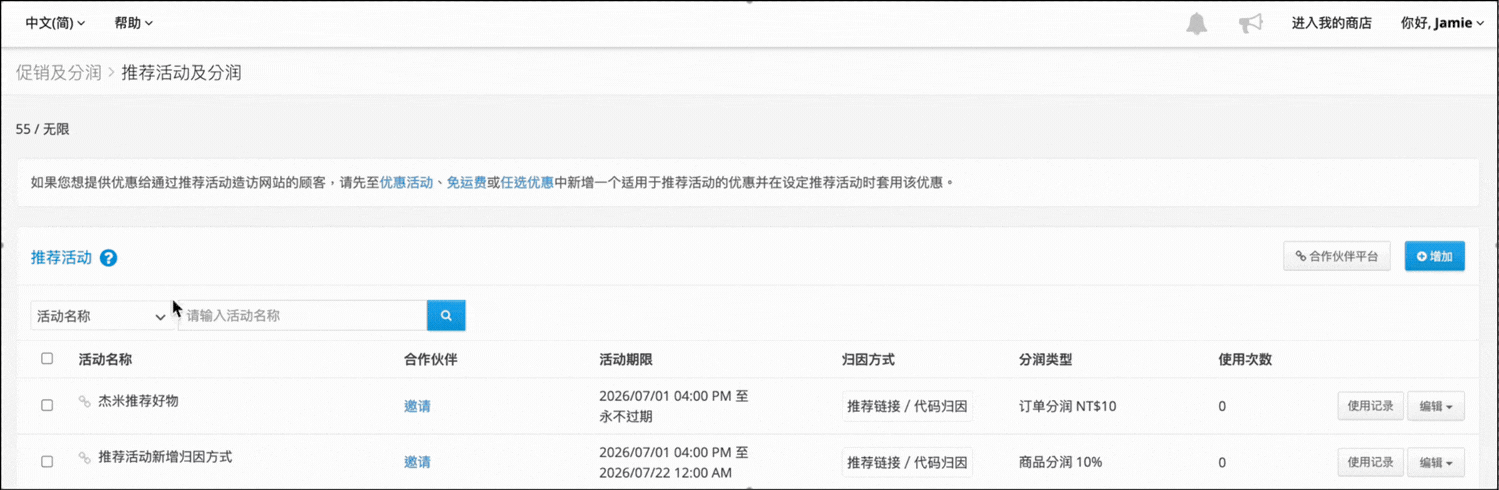This screenshot has width=1499, height=490.
Task: Toggle the select-all checkbox in table header
Action: tap(47, 358)
